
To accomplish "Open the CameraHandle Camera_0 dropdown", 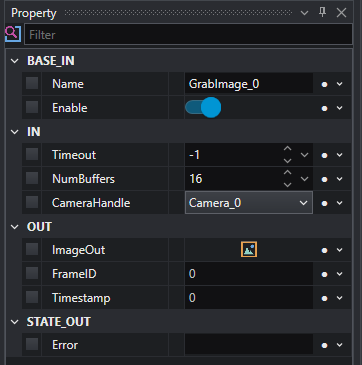I will (x=249, y=203).
